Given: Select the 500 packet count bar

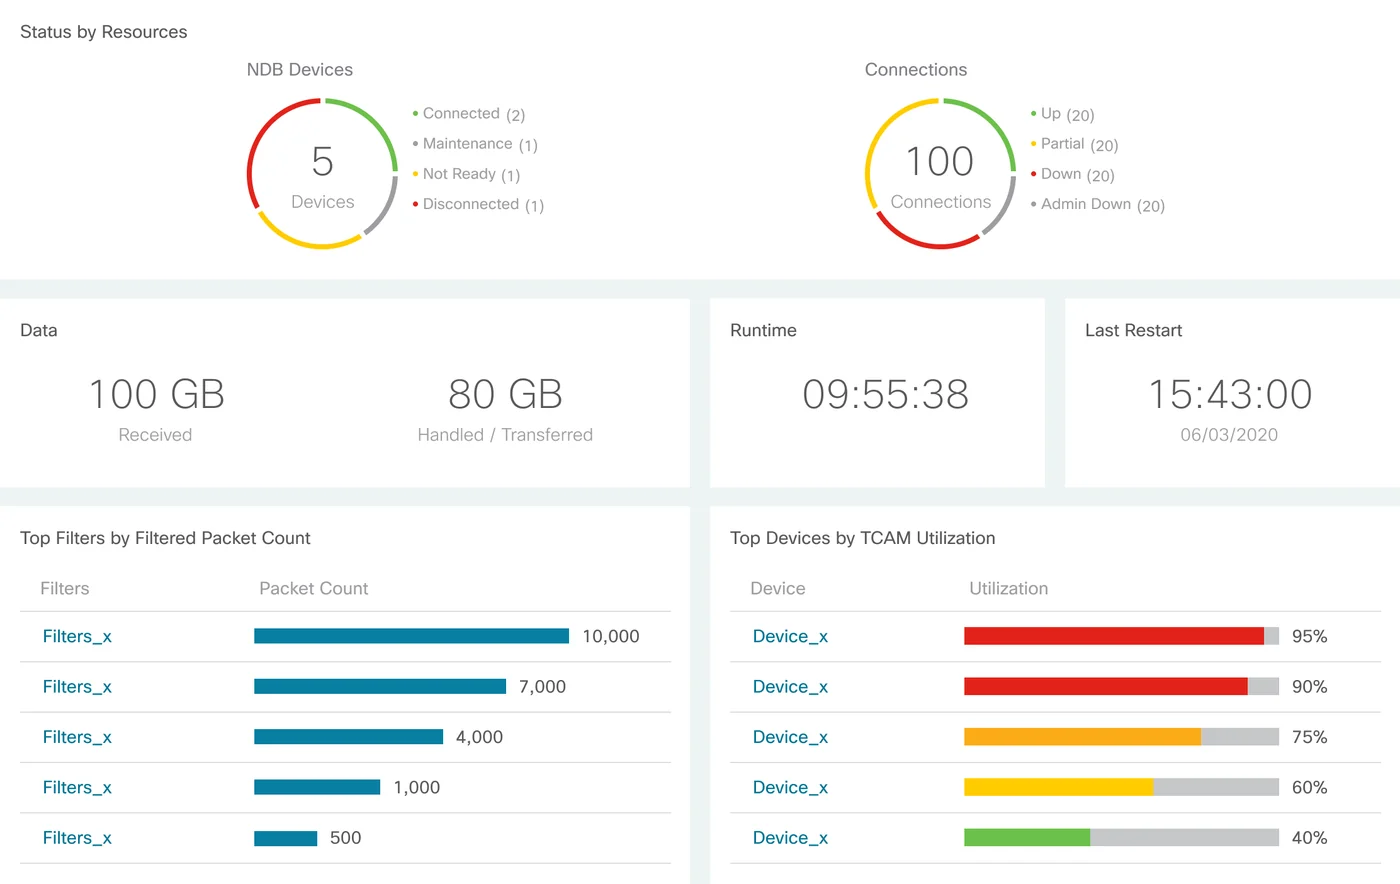Looking at the screenshot, I should [285, 838].
